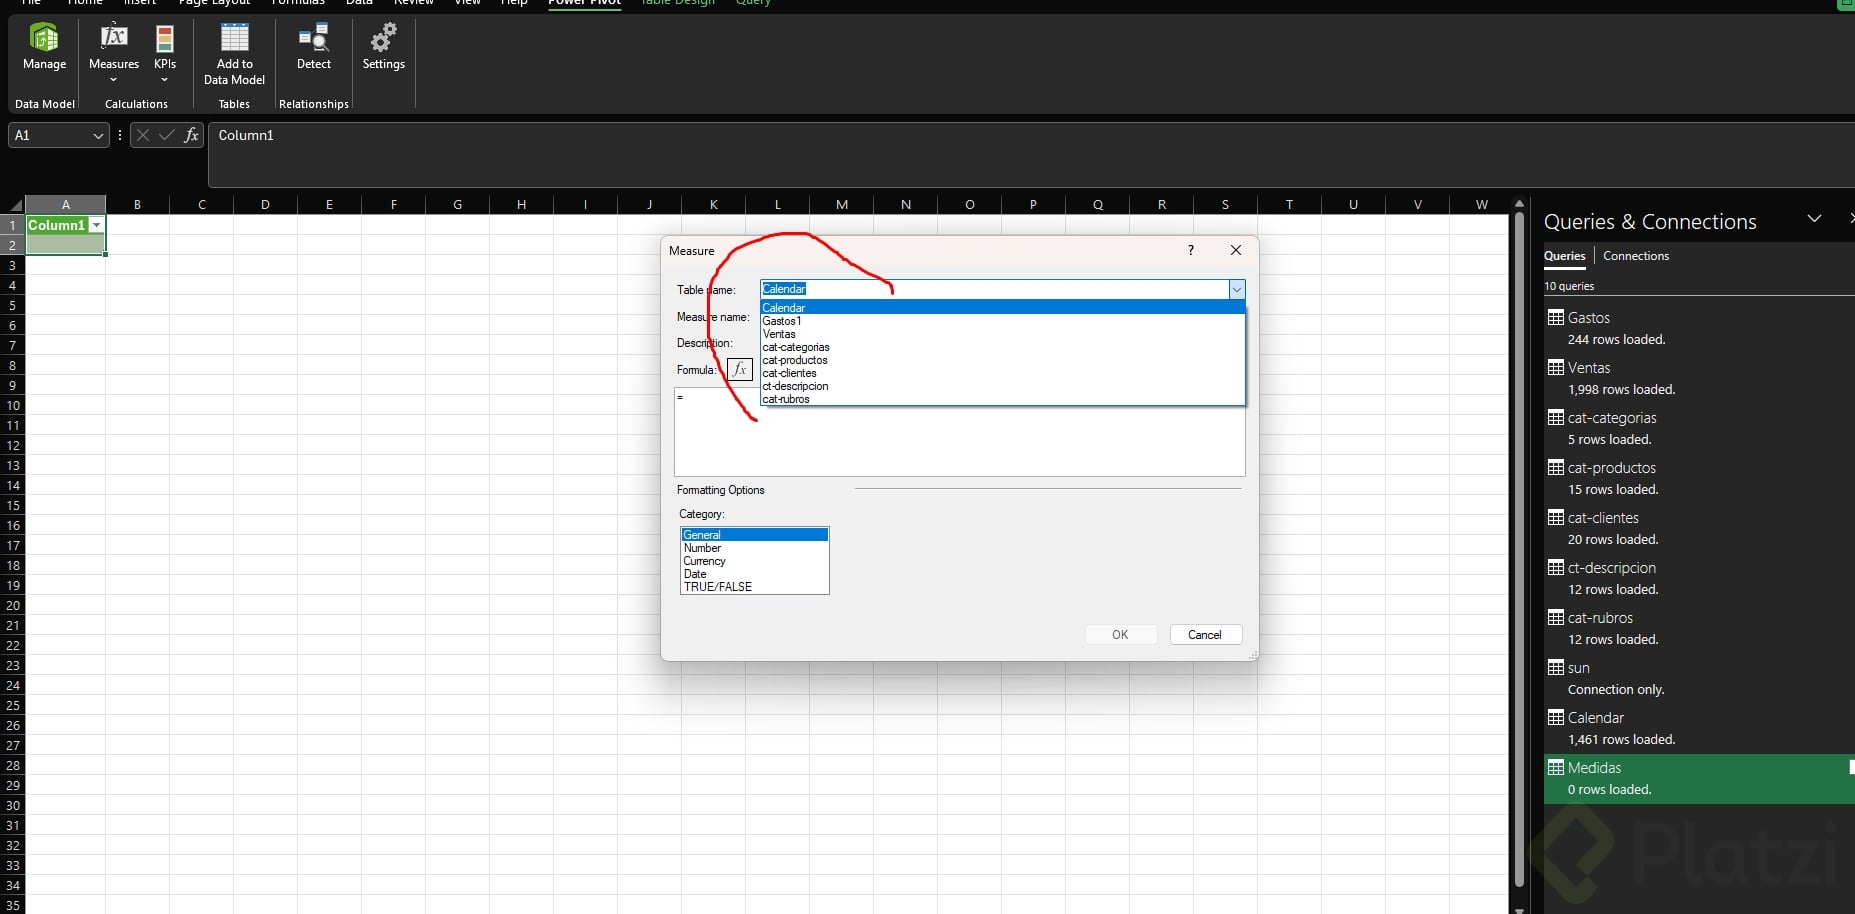Select the Calendar query table icon
The height and width of the screenshot is (914, 1855).
(1555, 717)
